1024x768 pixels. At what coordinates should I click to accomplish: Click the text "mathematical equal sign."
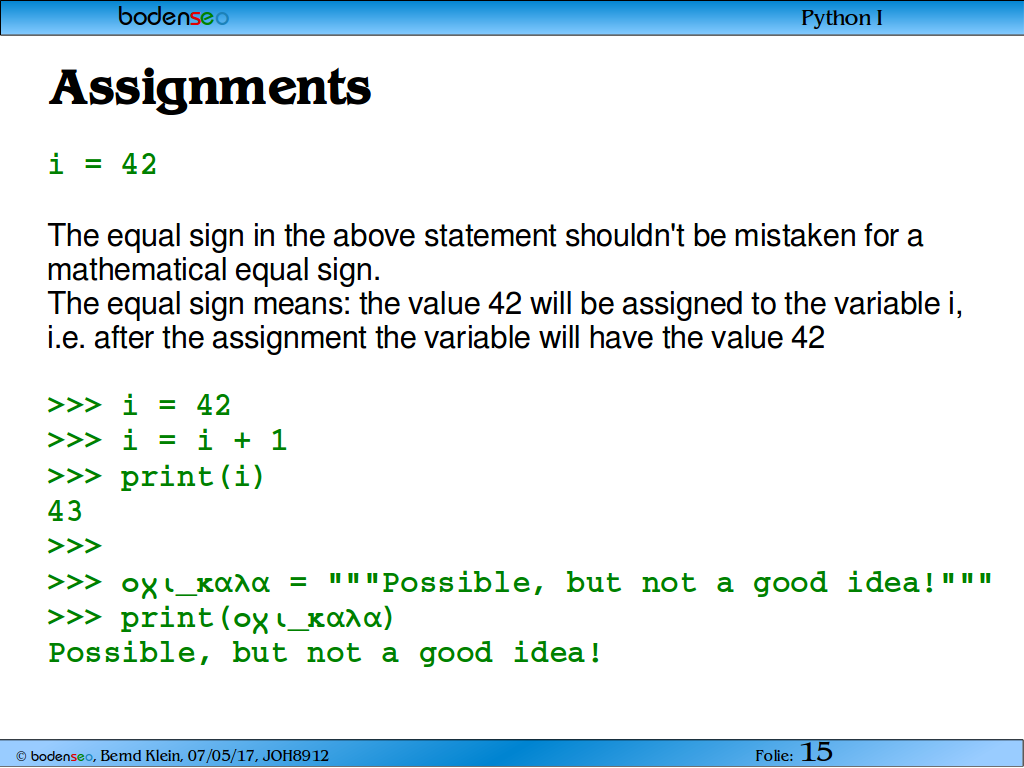tap(214, 270)
